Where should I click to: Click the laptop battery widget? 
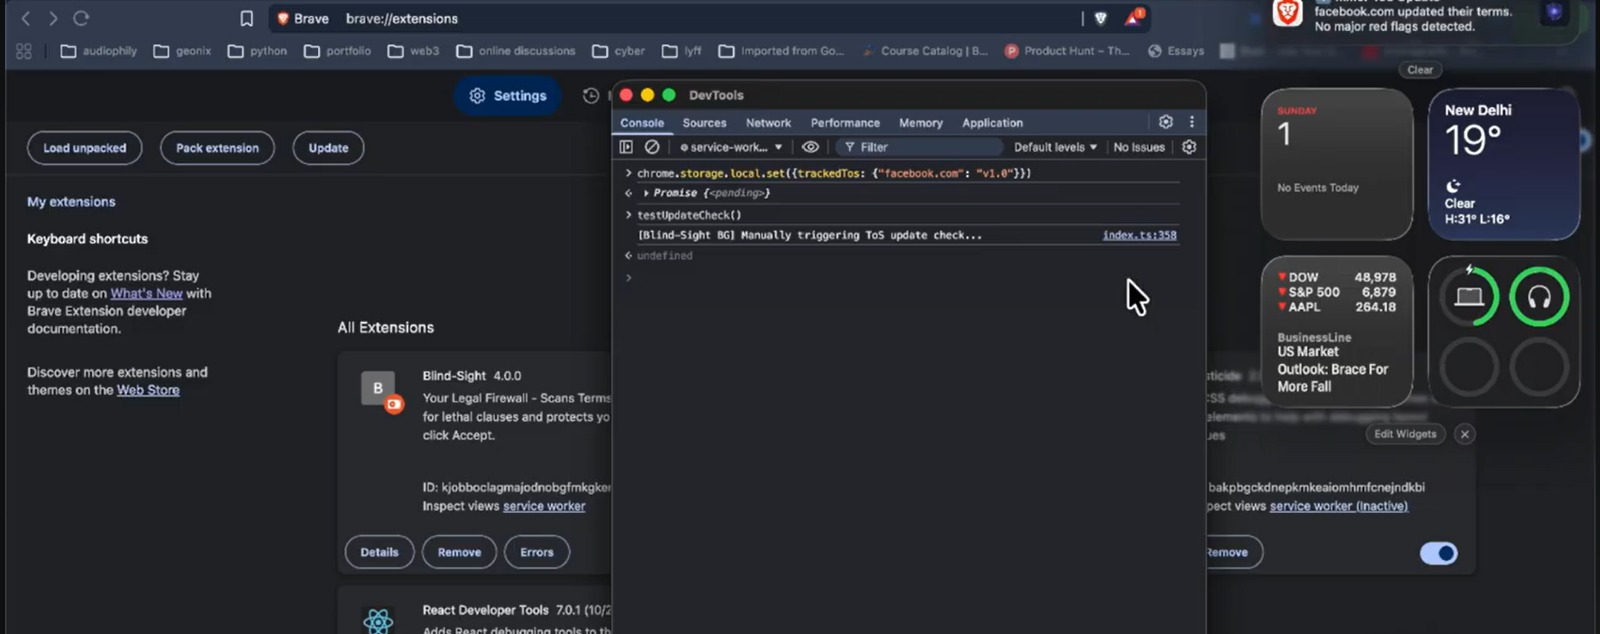click(1468, 297)
